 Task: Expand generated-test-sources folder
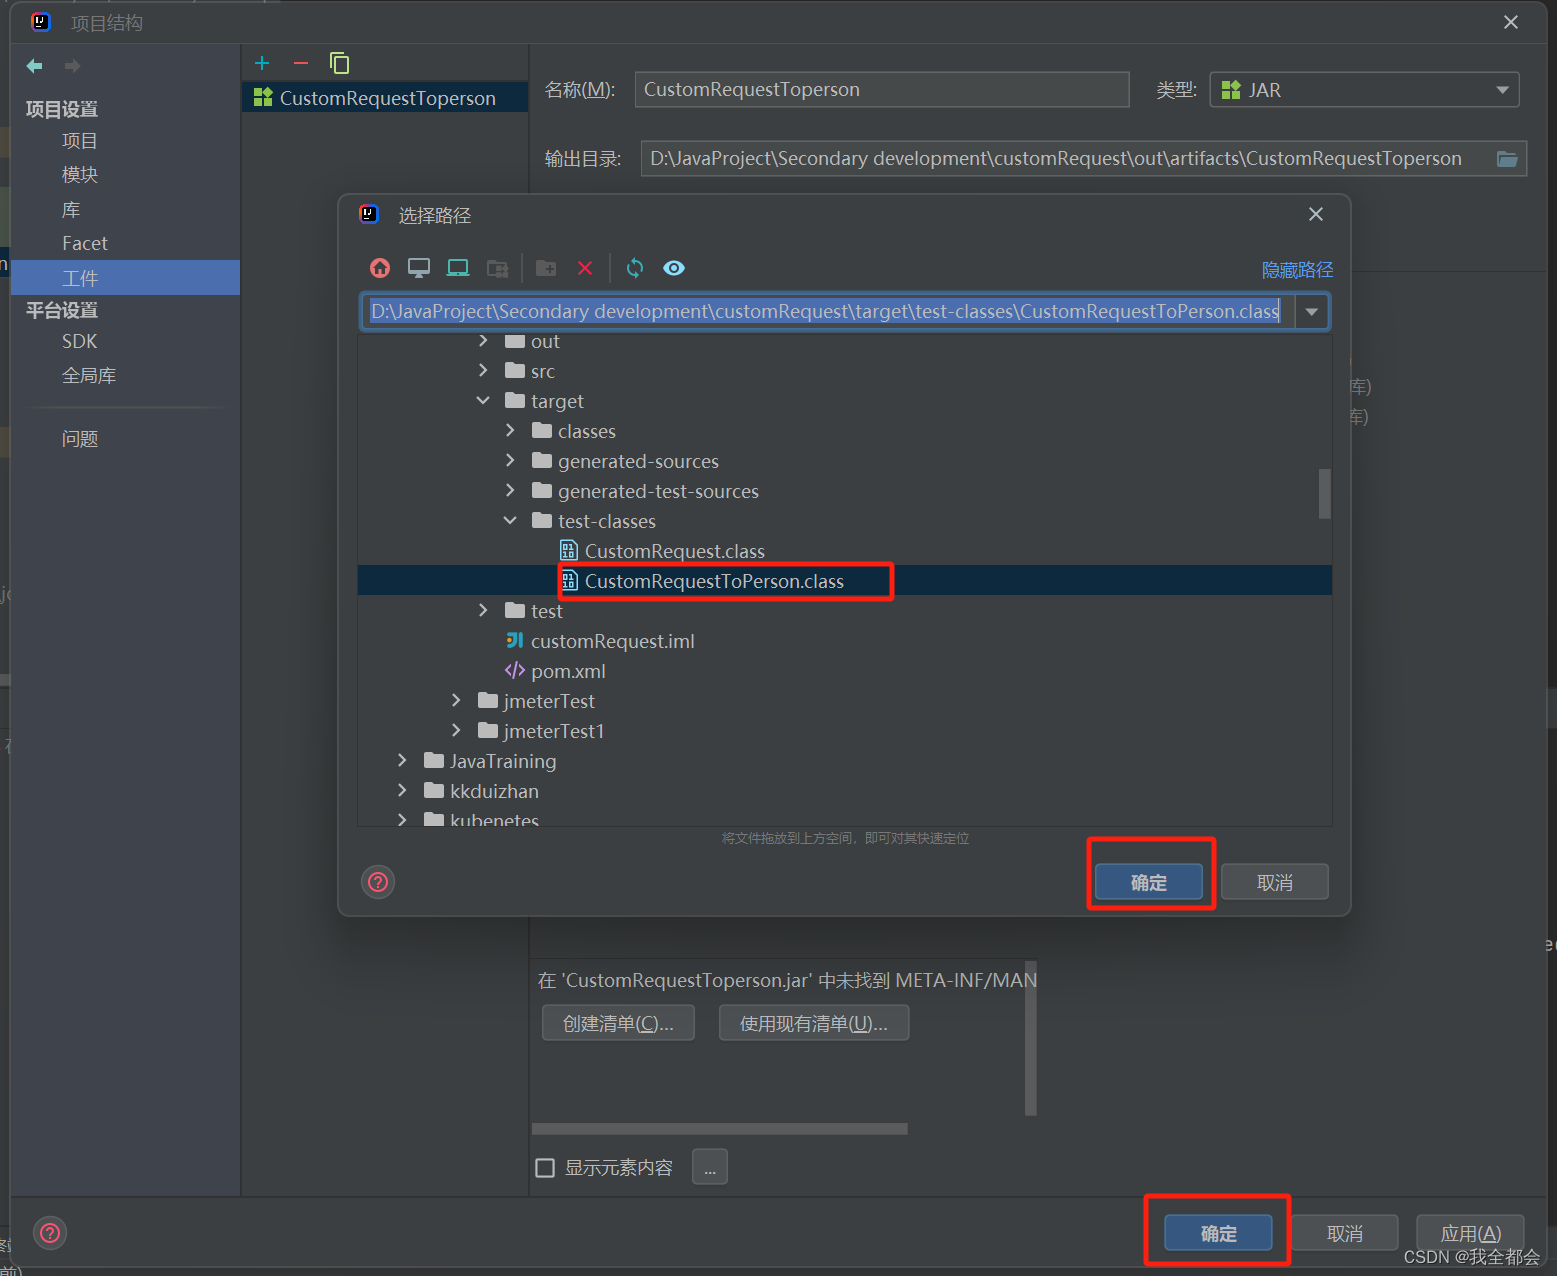pyautogui.click(x=511, y=491)
